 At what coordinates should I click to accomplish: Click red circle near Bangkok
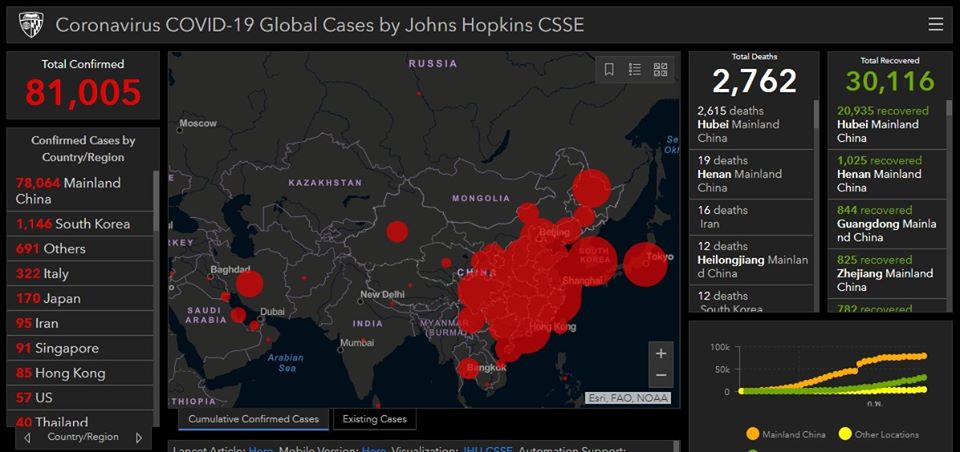(x=469, y=368)
